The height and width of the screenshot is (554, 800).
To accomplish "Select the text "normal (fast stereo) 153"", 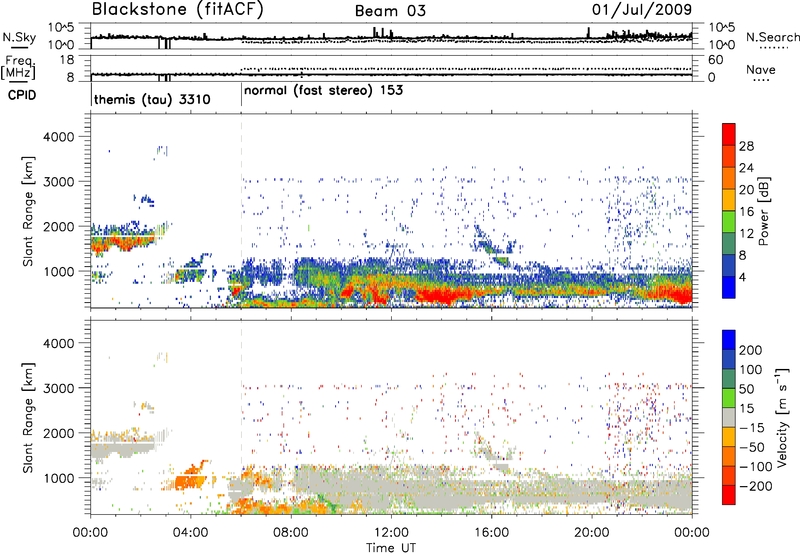I will click(x=323, y=90).
